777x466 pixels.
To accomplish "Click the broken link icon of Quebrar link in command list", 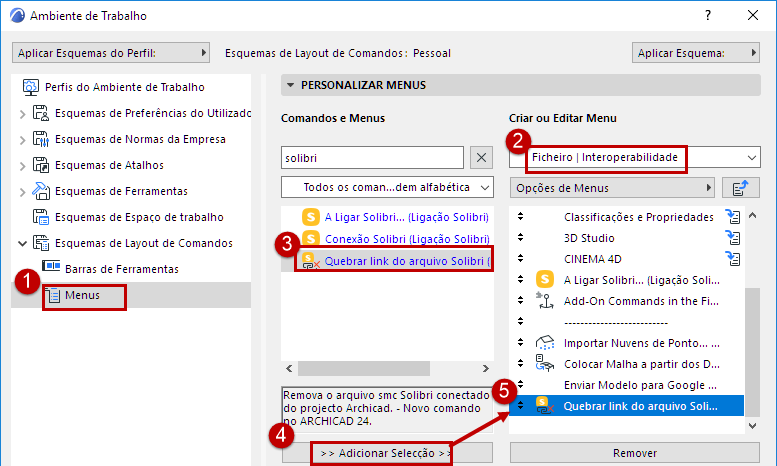I will (x=311, y=261).
